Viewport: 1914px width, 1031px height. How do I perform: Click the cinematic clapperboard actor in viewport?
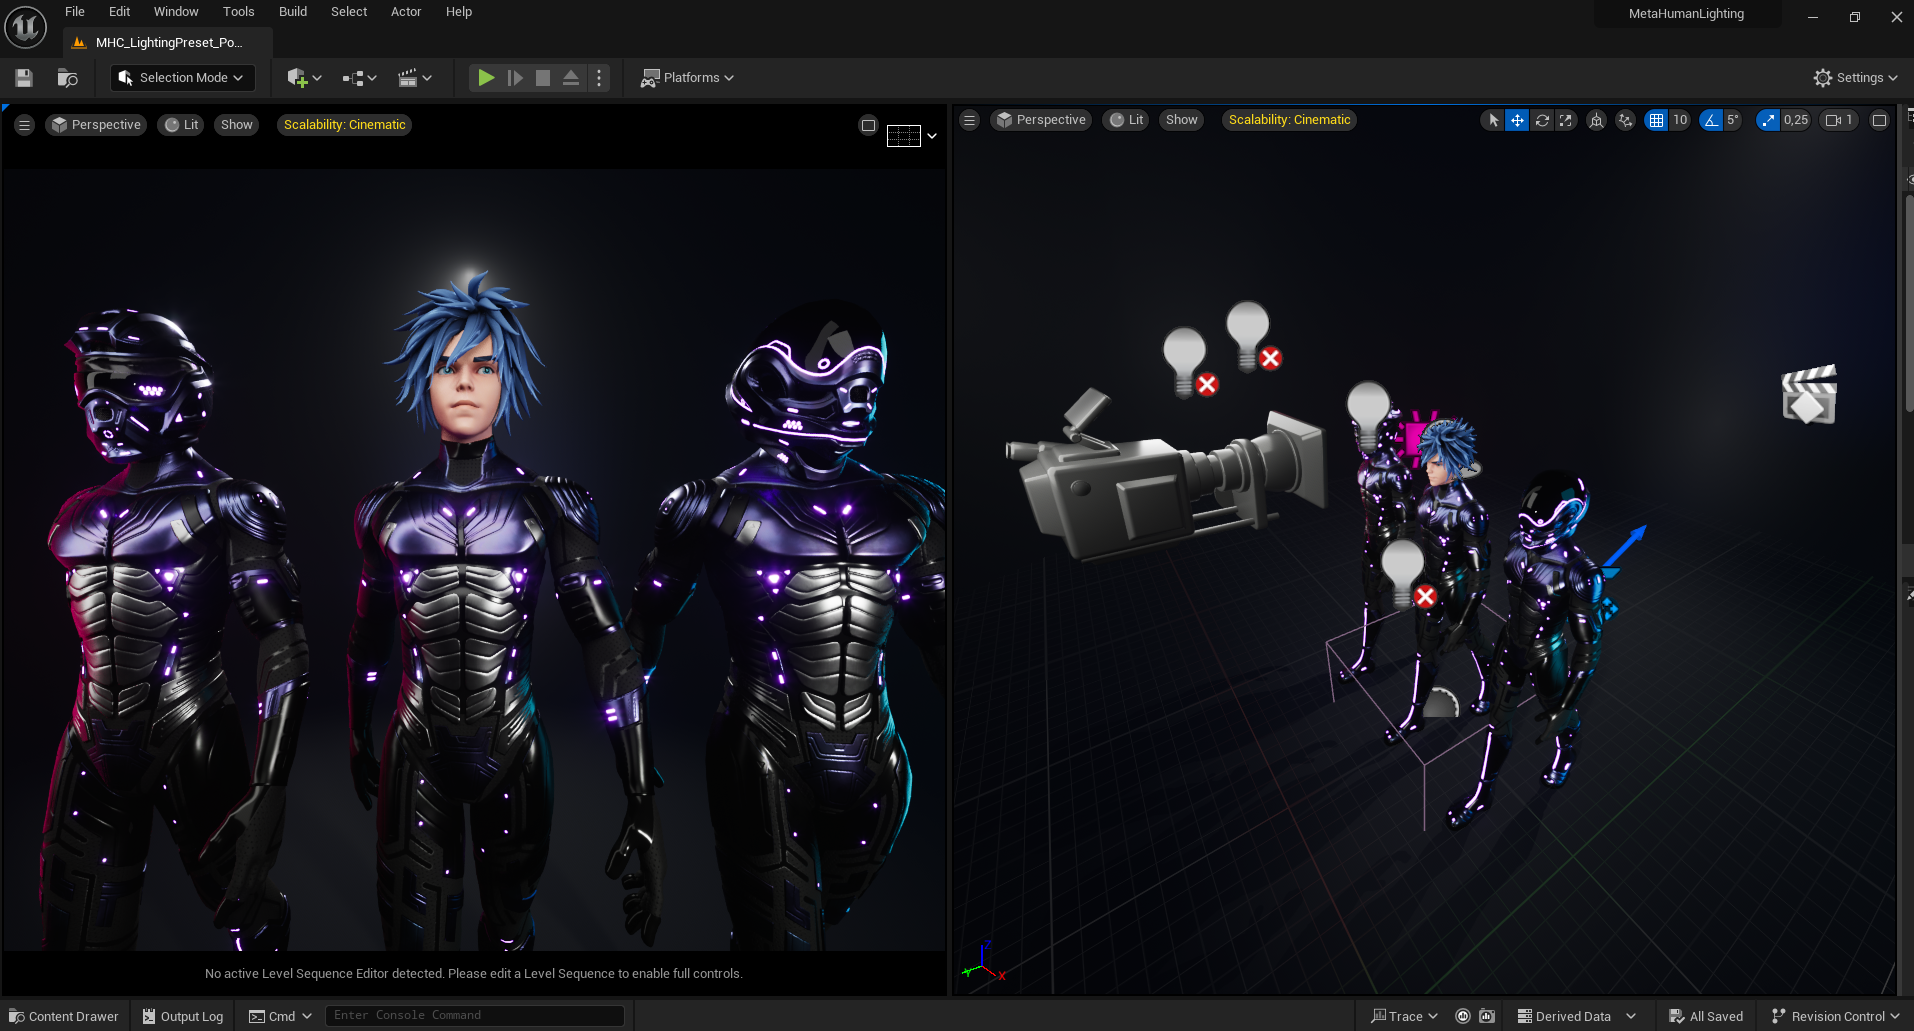[x=1808, y=395]
